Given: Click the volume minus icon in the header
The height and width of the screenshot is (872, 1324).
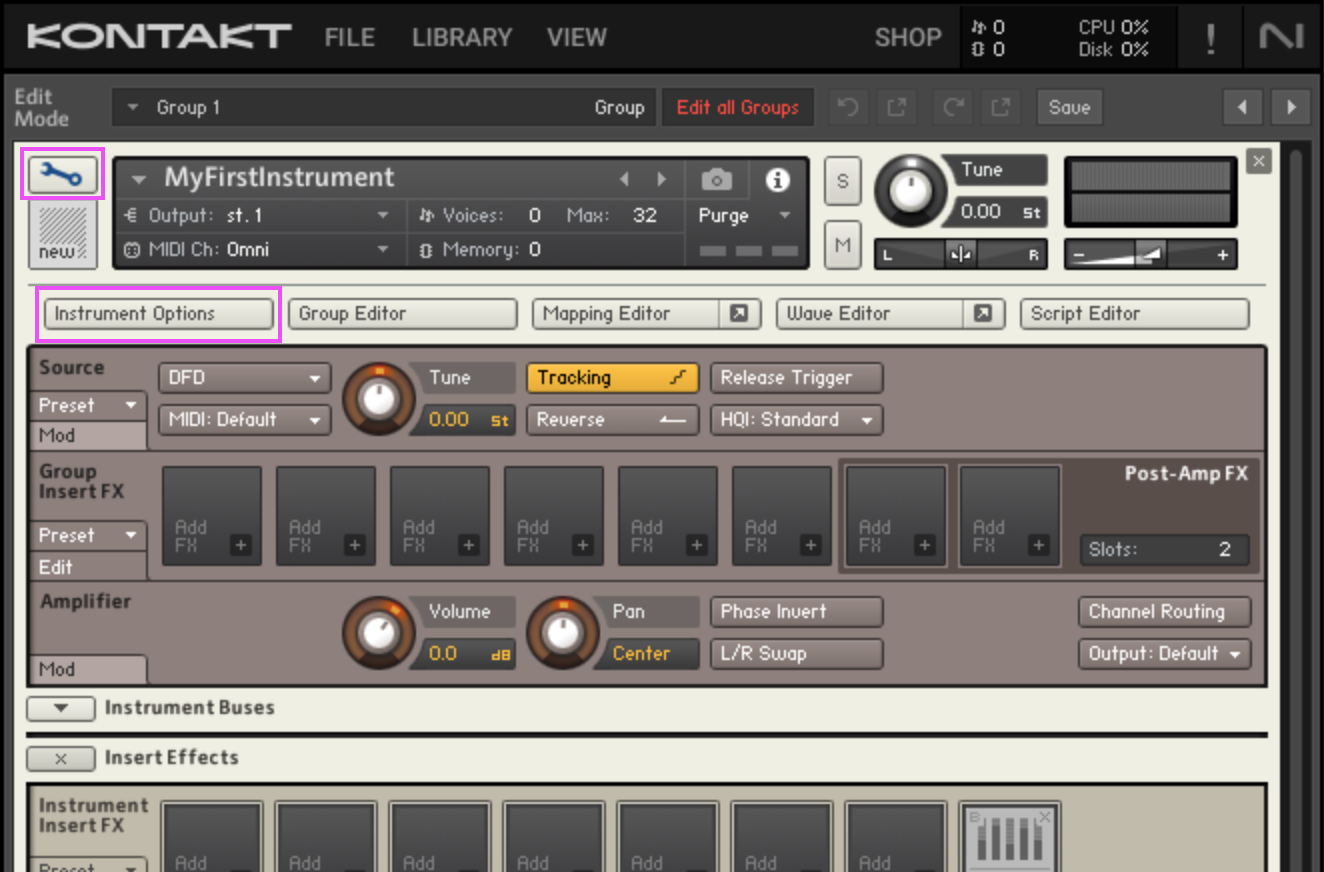Looking at the screenshot, I should 1079,256.
